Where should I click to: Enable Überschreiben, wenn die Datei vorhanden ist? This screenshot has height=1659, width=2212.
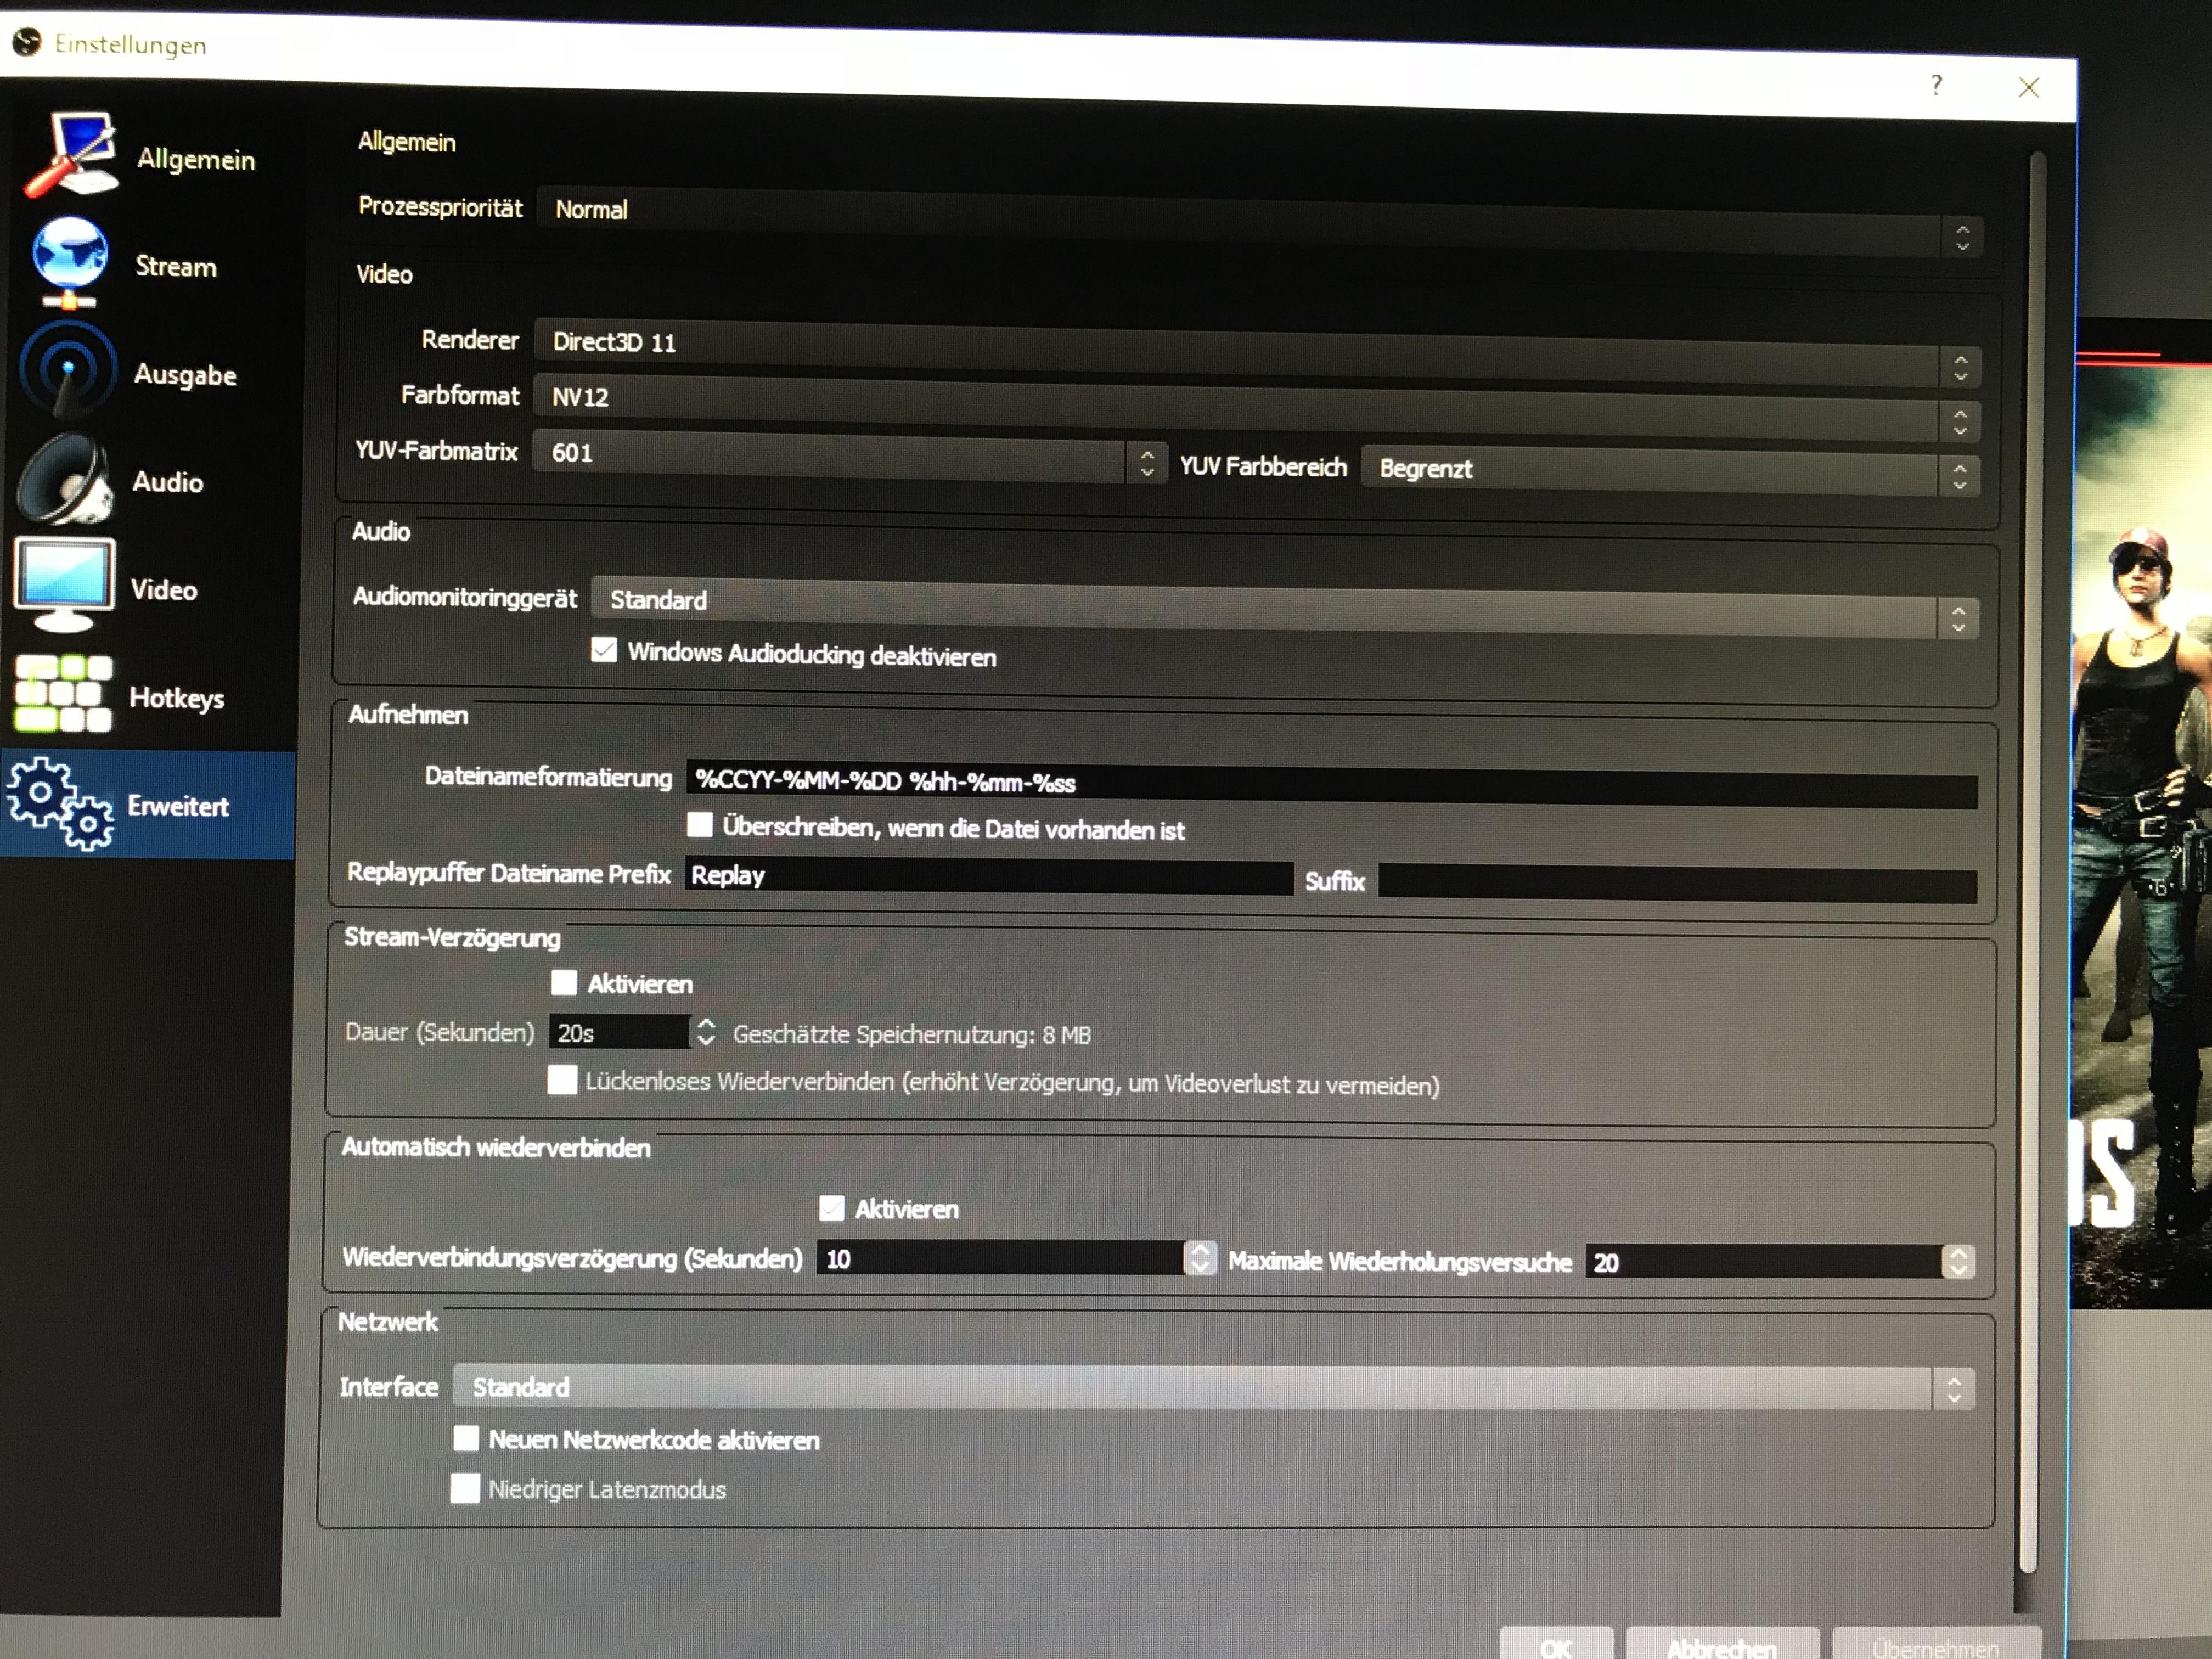click(x=700, y=825)
